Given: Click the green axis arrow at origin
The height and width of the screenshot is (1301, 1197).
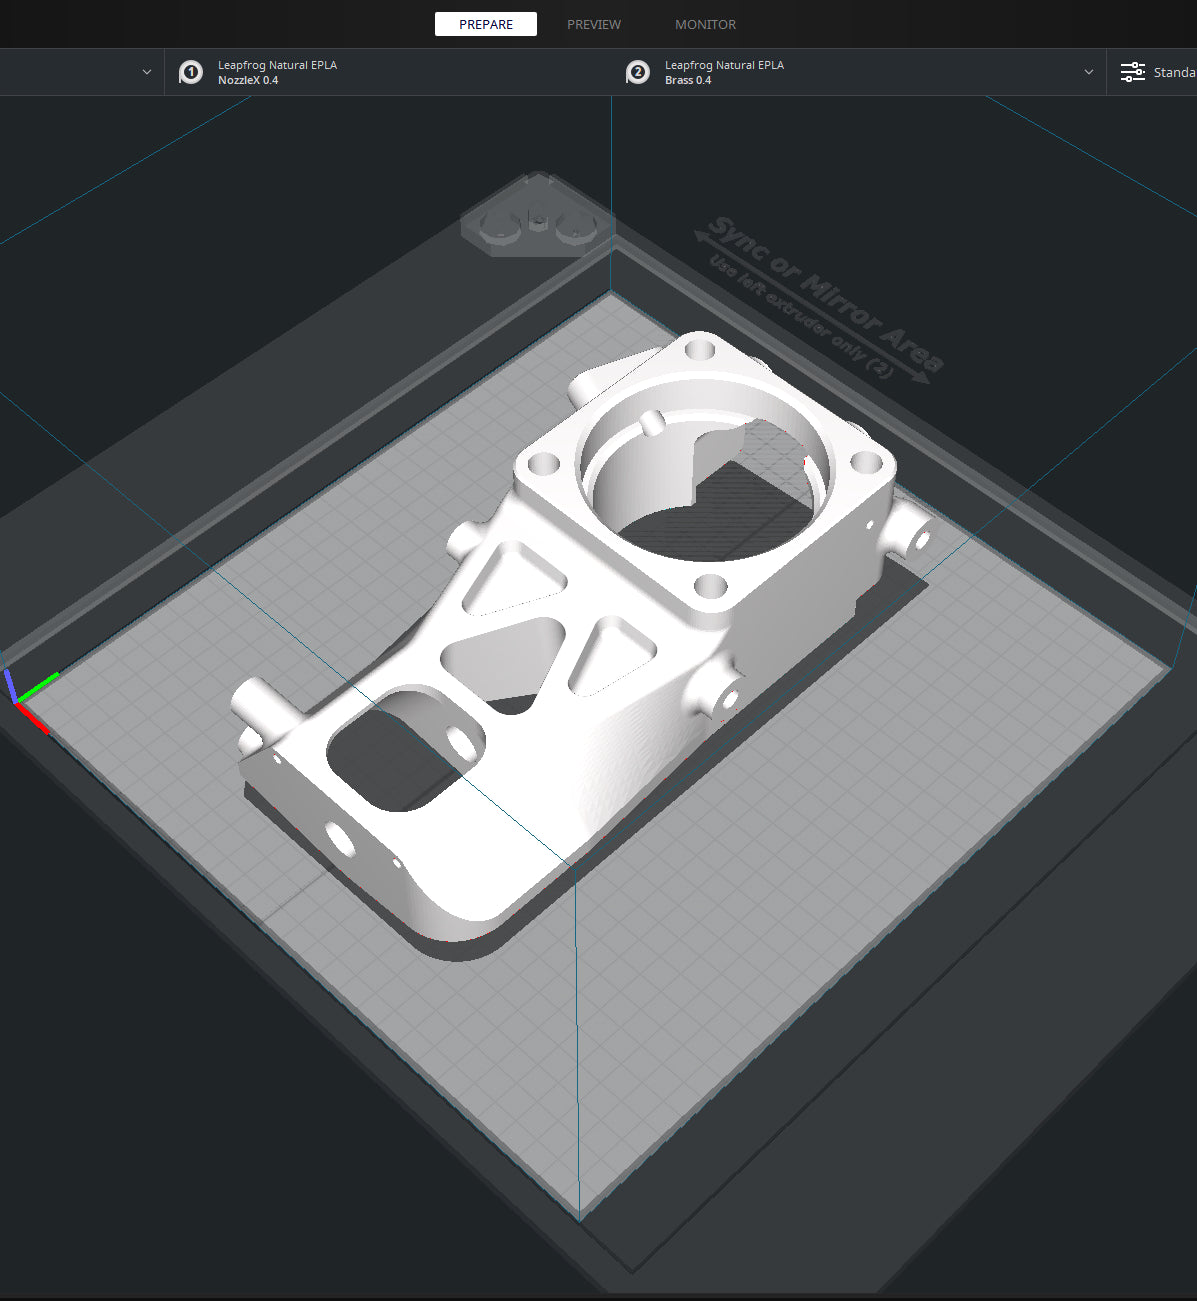Looking at the screenshot, I should [40, 685].
